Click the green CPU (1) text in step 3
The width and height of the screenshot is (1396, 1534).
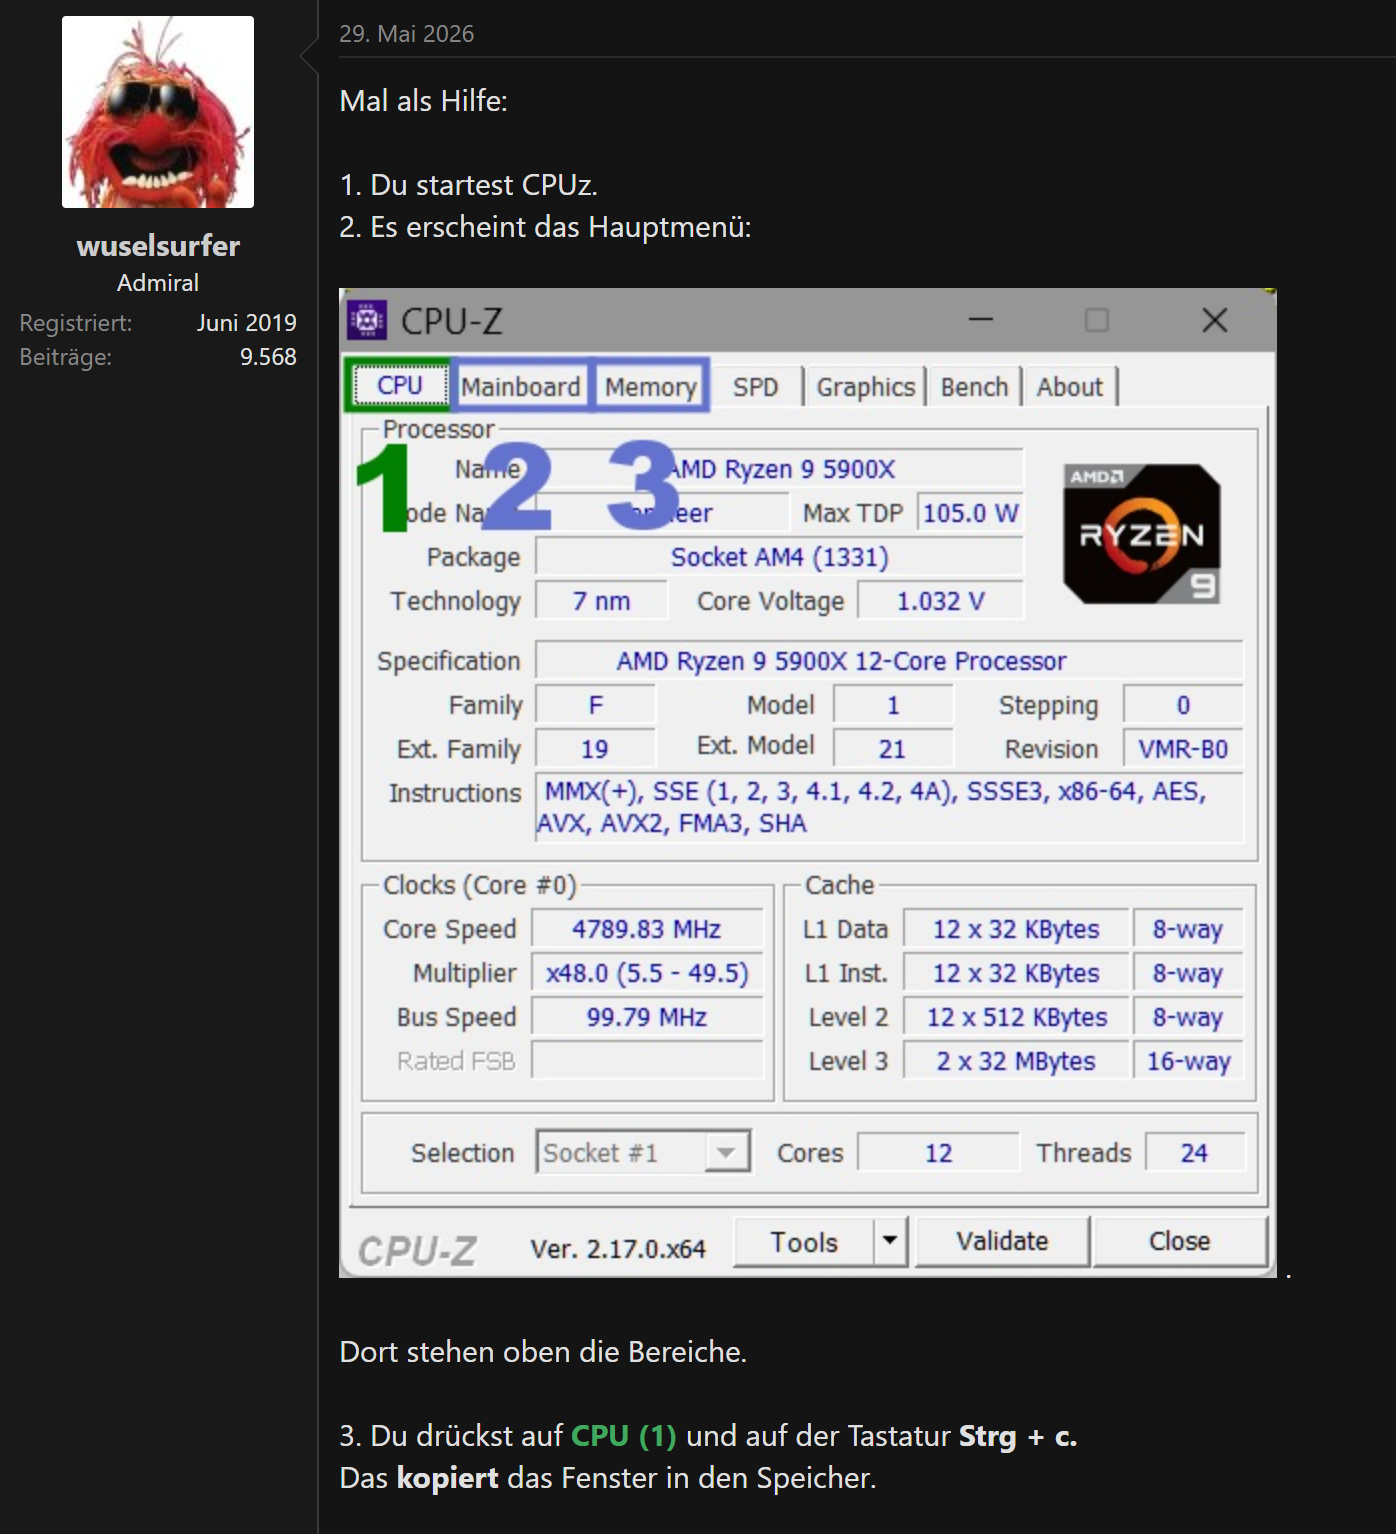pos(623,1436)
